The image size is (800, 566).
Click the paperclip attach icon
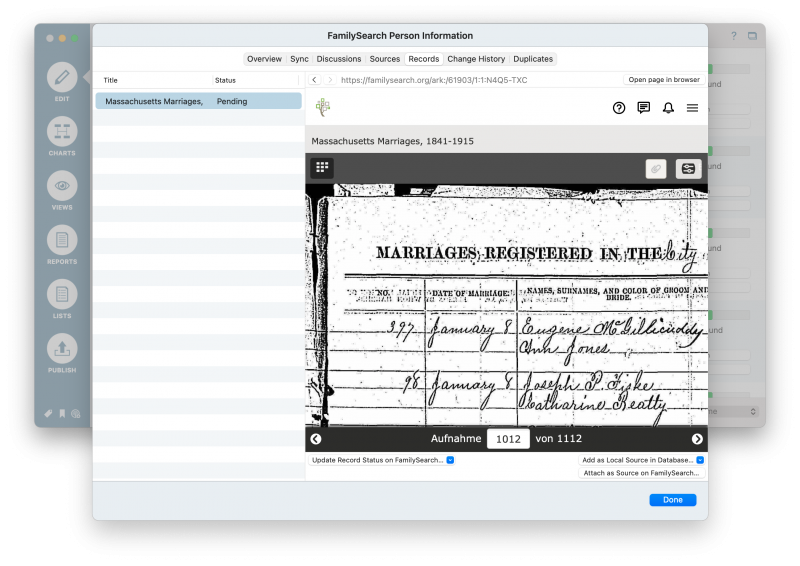pos(656,168)
